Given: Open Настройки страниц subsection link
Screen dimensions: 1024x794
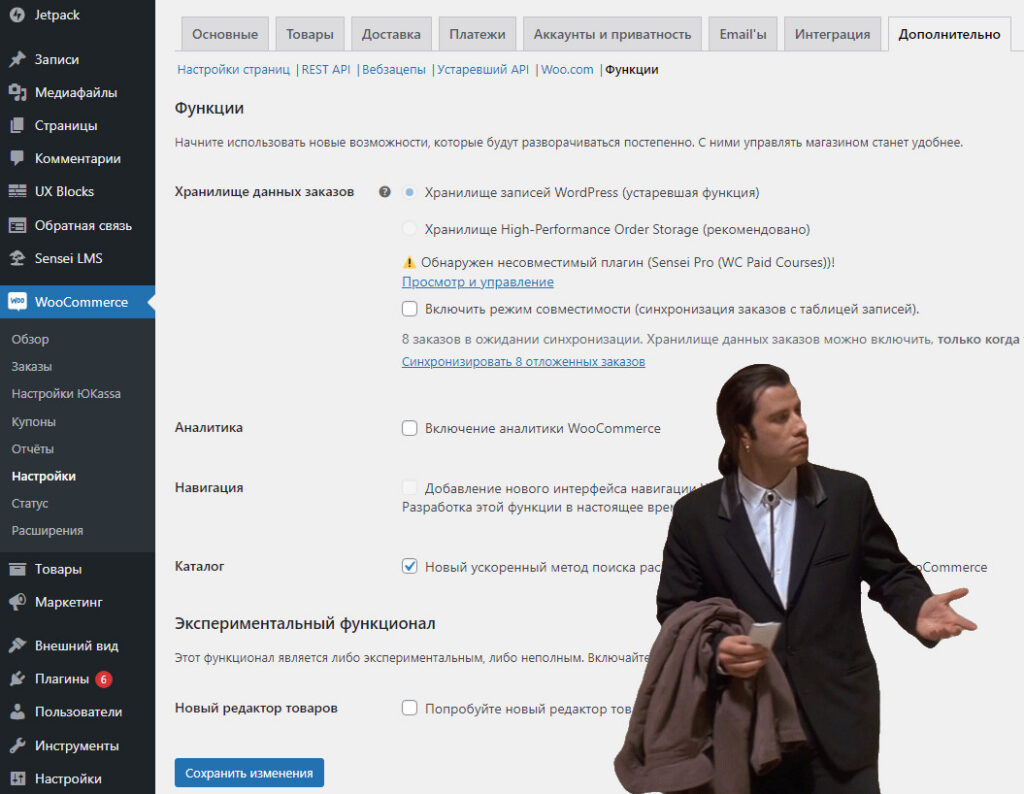Looking at the screenshot, I should (x=233, y=69).
